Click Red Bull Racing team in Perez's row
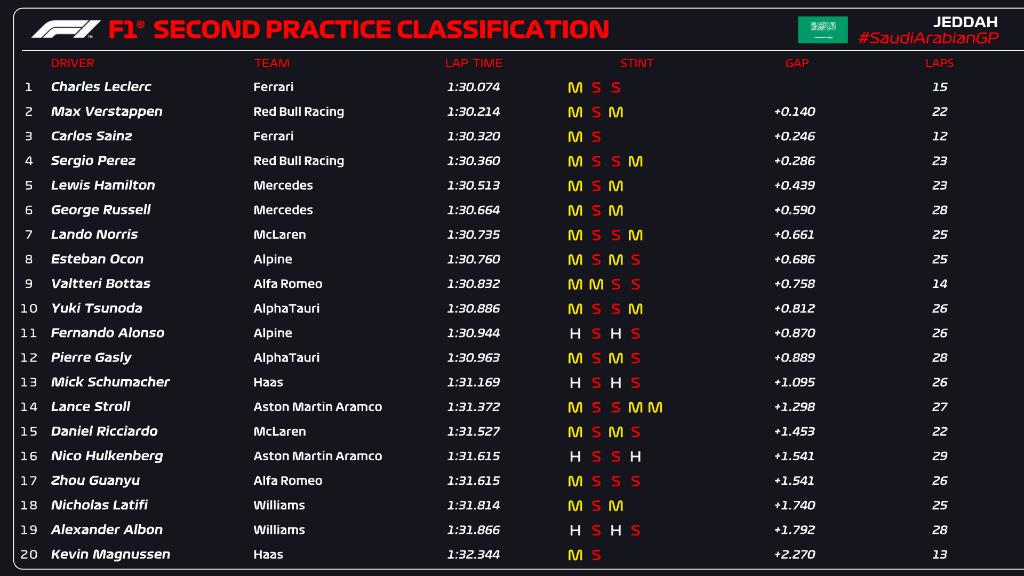 (x=298, y=161)
